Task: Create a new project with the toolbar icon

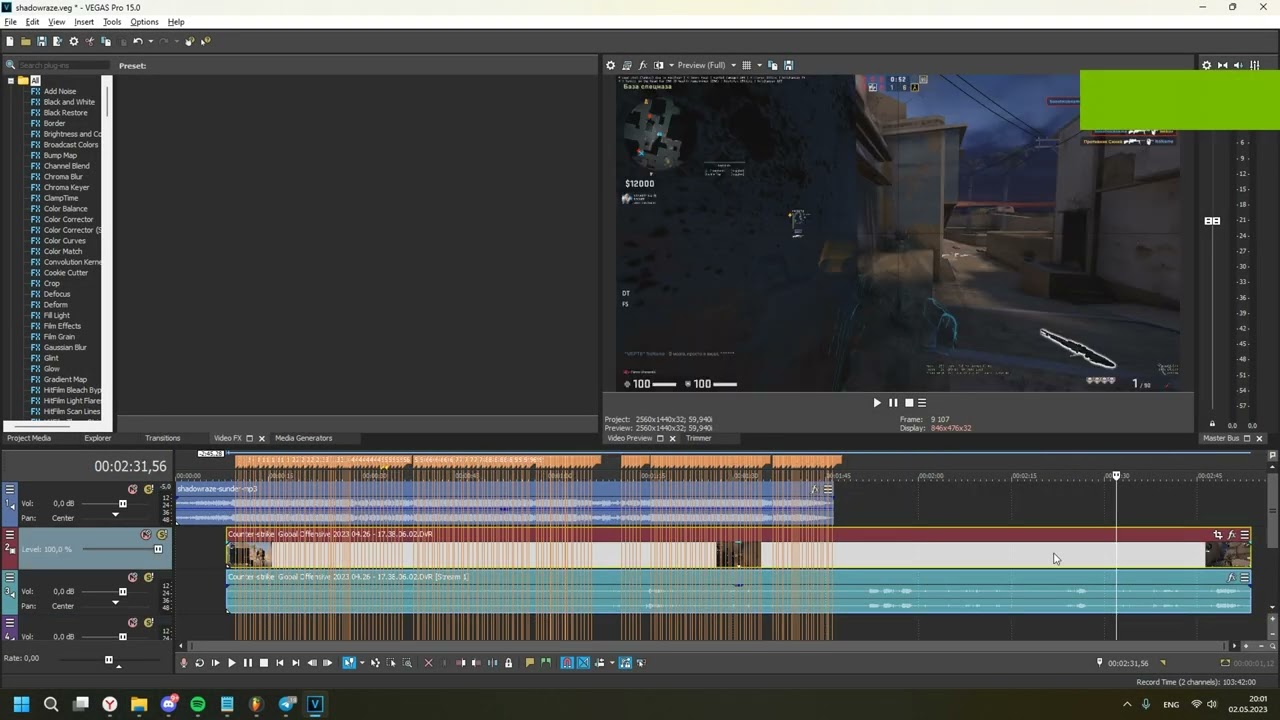Action: [x=10, y=41]
